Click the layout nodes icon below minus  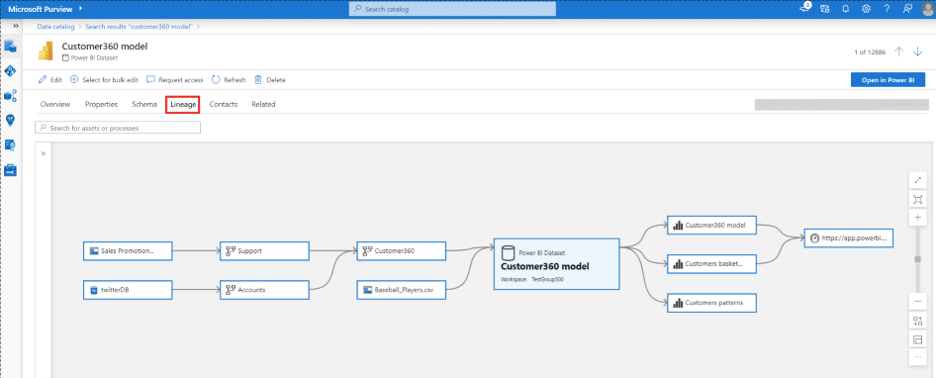(x=917, y=321)
